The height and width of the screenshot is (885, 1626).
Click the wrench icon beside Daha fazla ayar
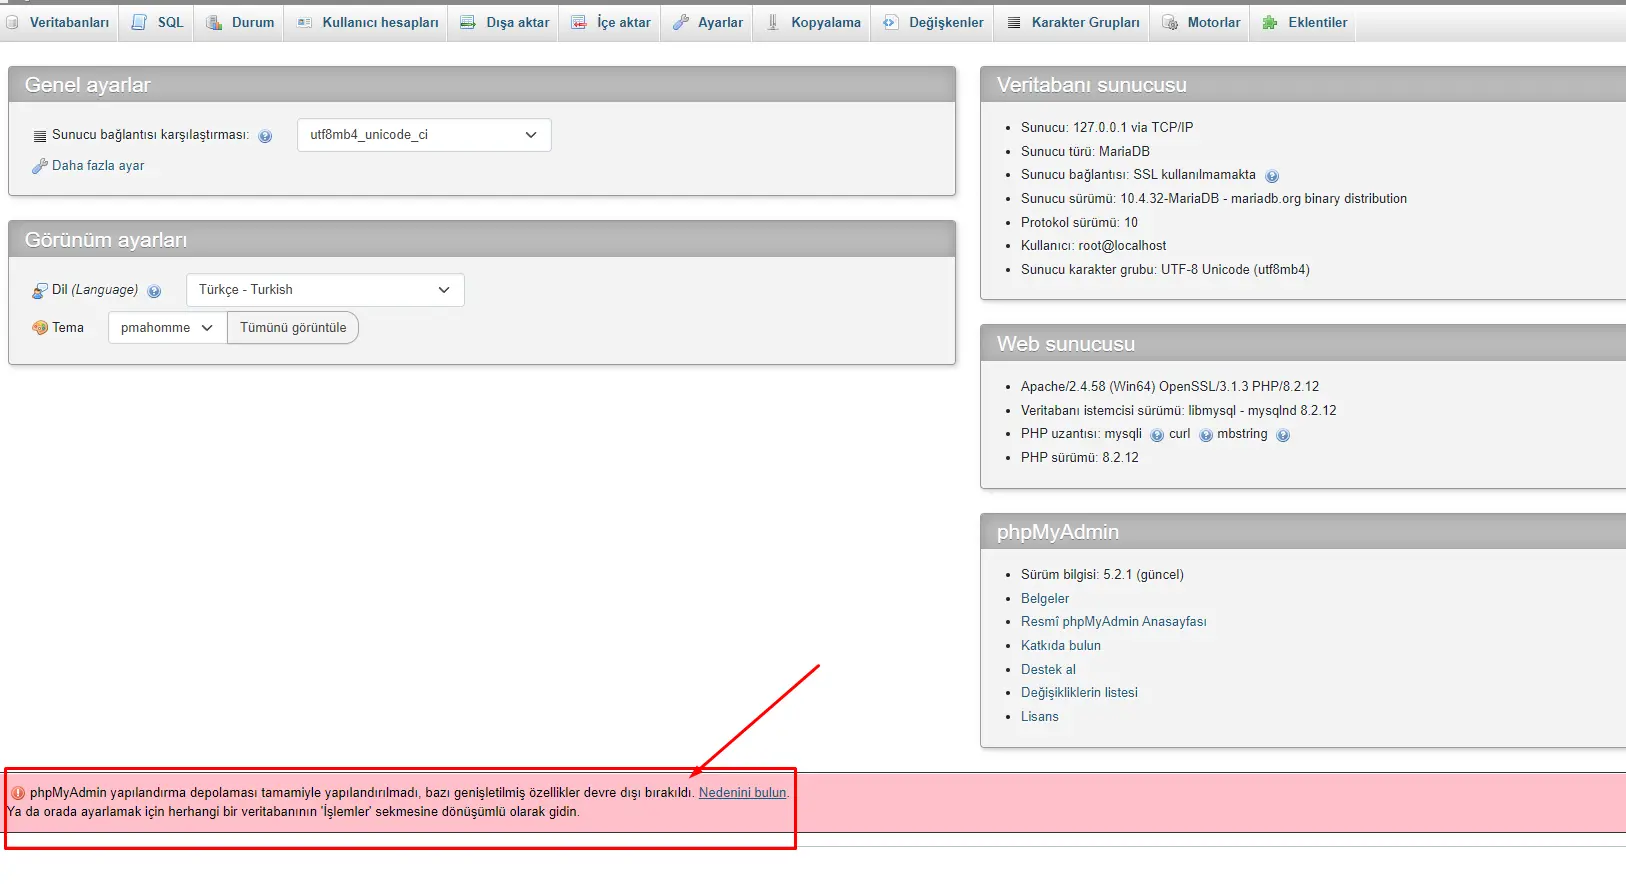pos(40,166)
